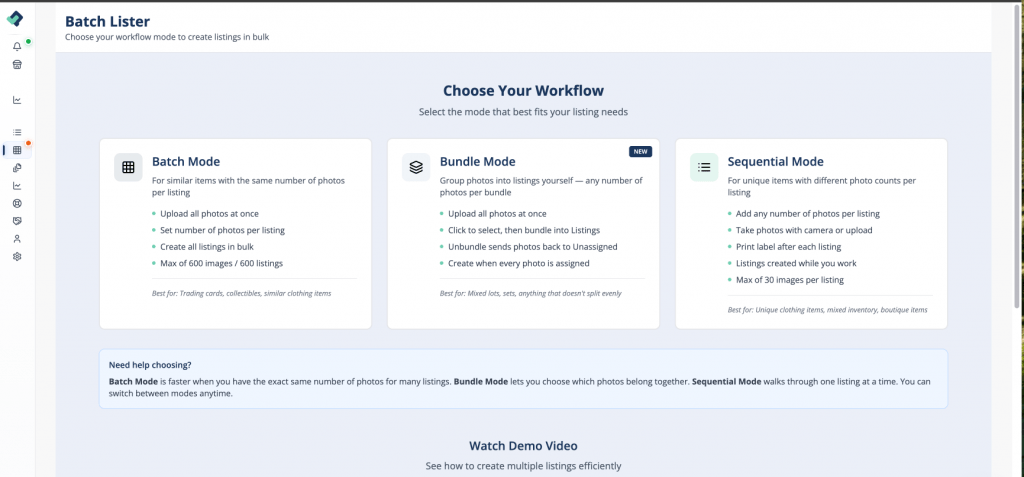Click the Watch Demo Video heading

(x=523, y=446)
